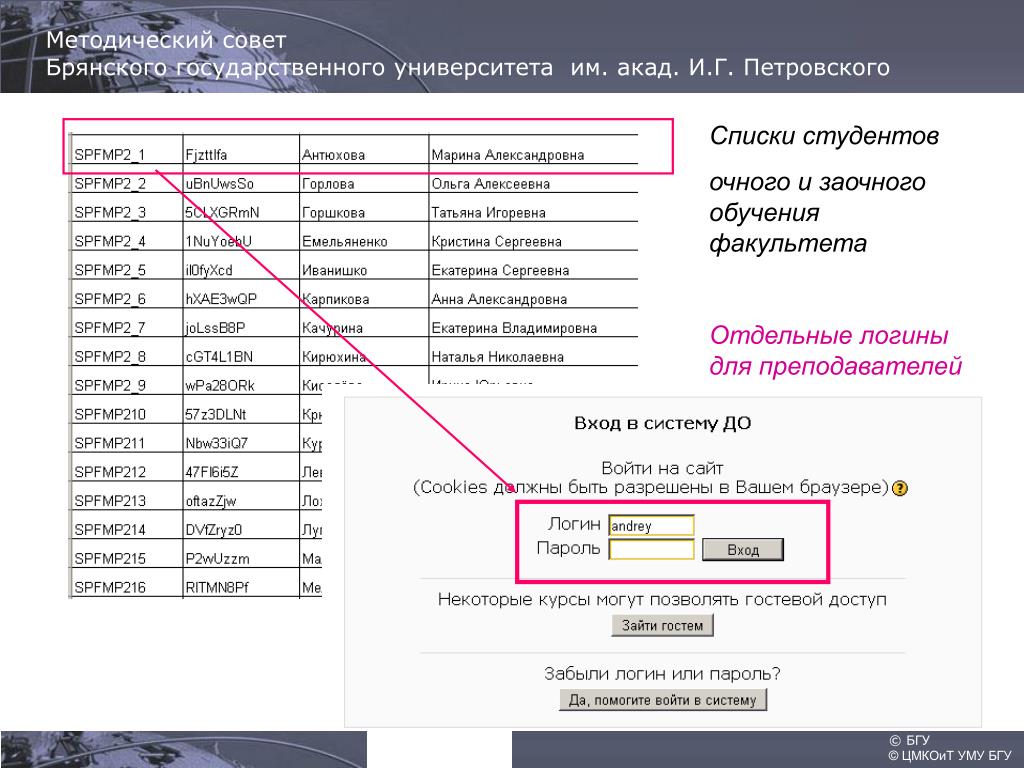Screen dimensions: 1024x768
Task: Click the heading Вход в систему ДО
Action: point(662,423)
